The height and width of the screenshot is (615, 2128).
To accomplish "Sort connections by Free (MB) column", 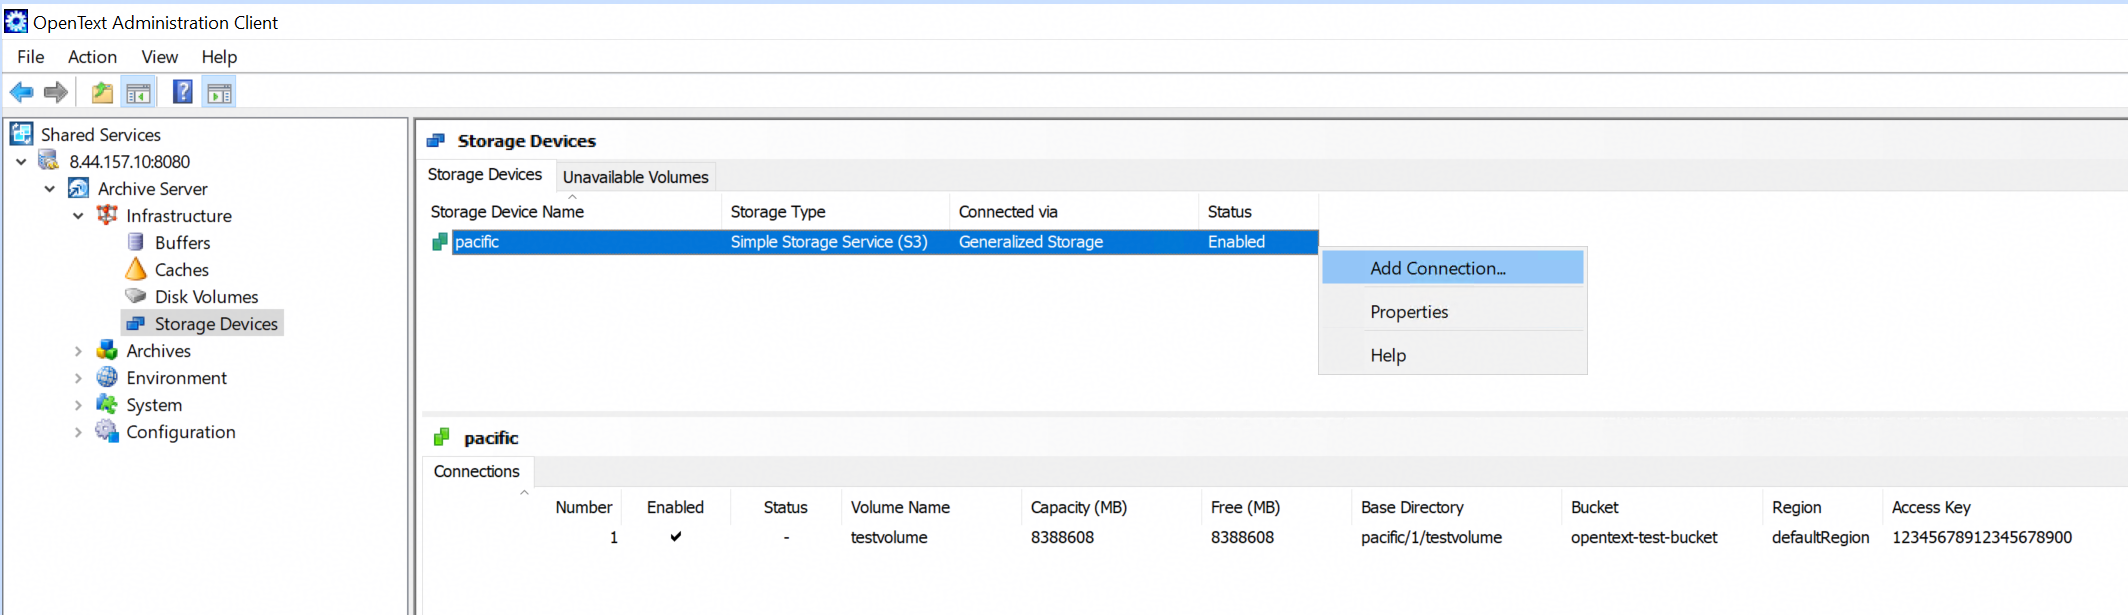I will (1276, 507).
